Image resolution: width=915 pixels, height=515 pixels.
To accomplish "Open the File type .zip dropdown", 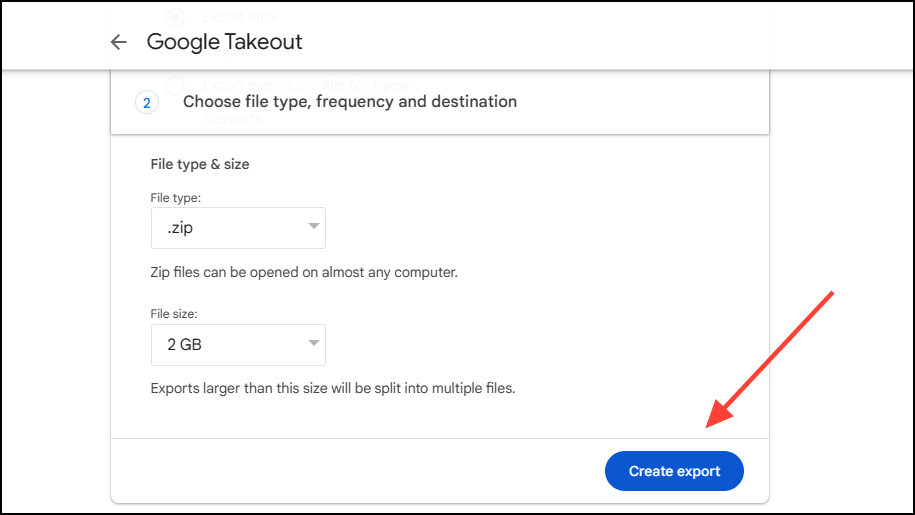I will (238, 228).
